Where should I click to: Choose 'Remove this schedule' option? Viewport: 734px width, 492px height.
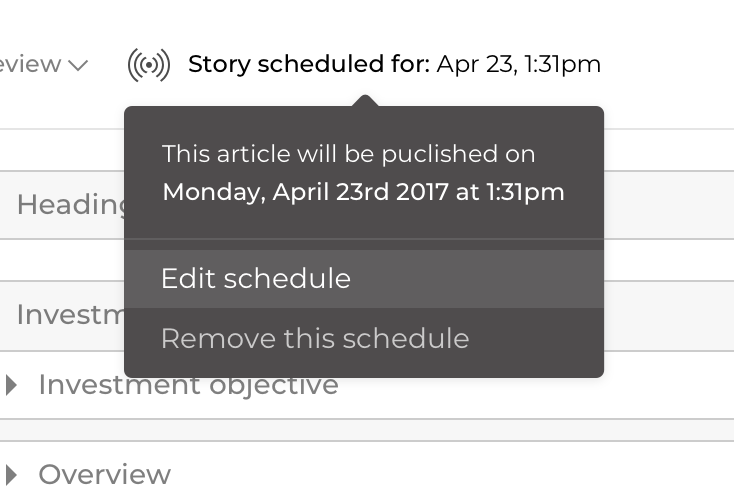click(x=314, y=338)
